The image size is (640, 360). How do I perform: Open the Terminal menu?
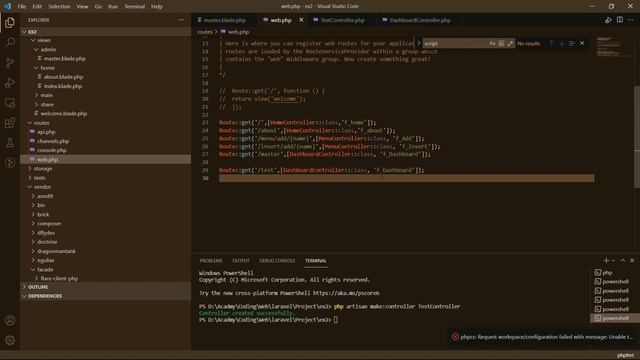click(134, 7)
